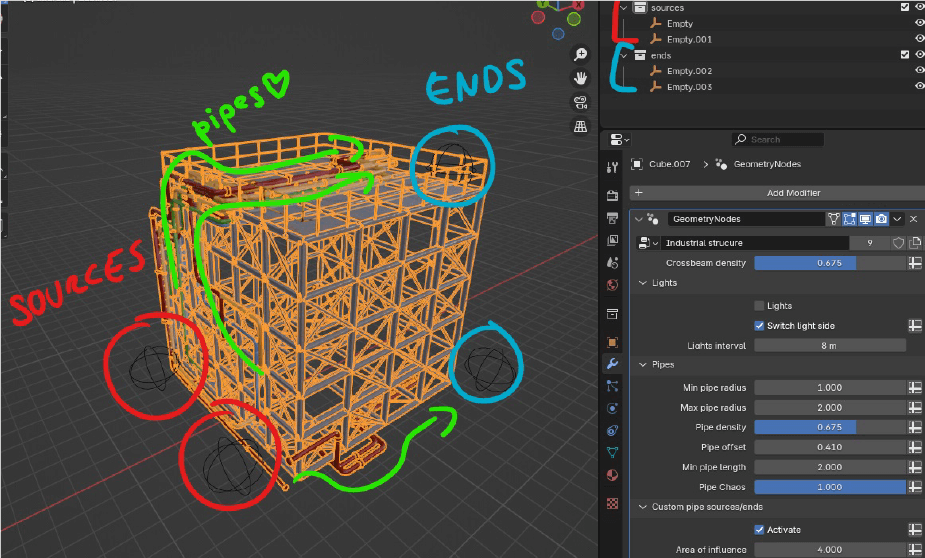Open the World properties tab
The width and height of the screenshot is (925, 558).
[x=612, y=285]
